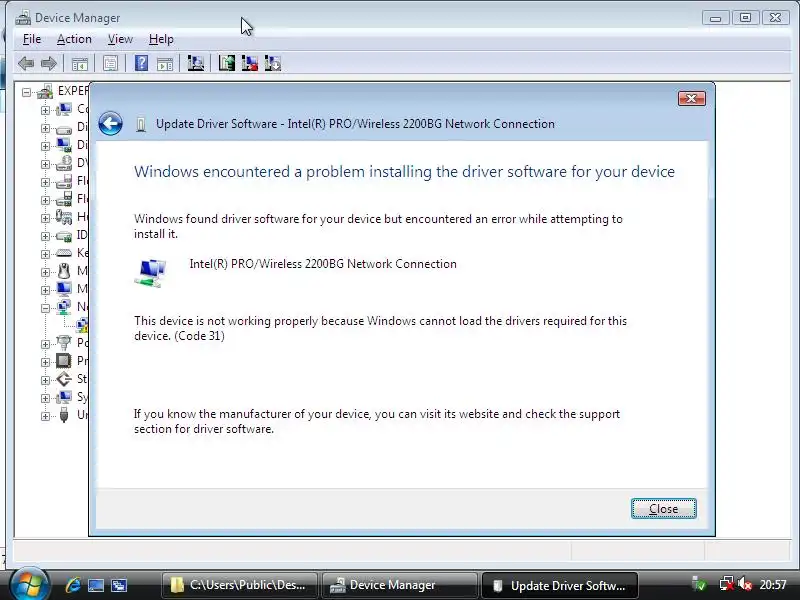Click the blue Help question-mark toolbar icon
The height and width of the screenshot is (600, 800).
coord(141,63)
